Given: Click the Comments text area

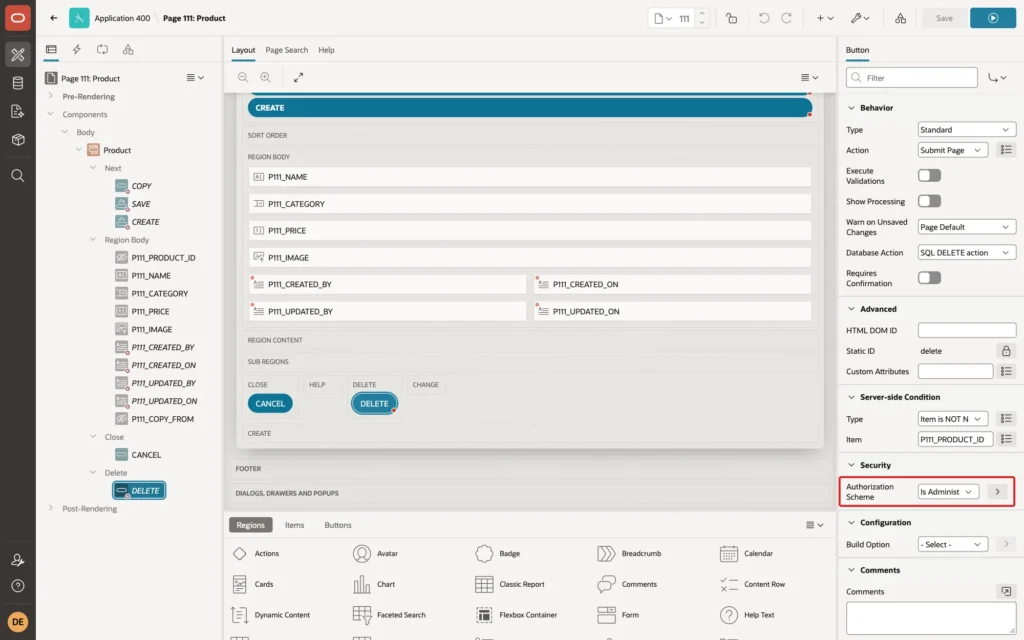Looking at the screenshot, I should click(x=931, y=618).
